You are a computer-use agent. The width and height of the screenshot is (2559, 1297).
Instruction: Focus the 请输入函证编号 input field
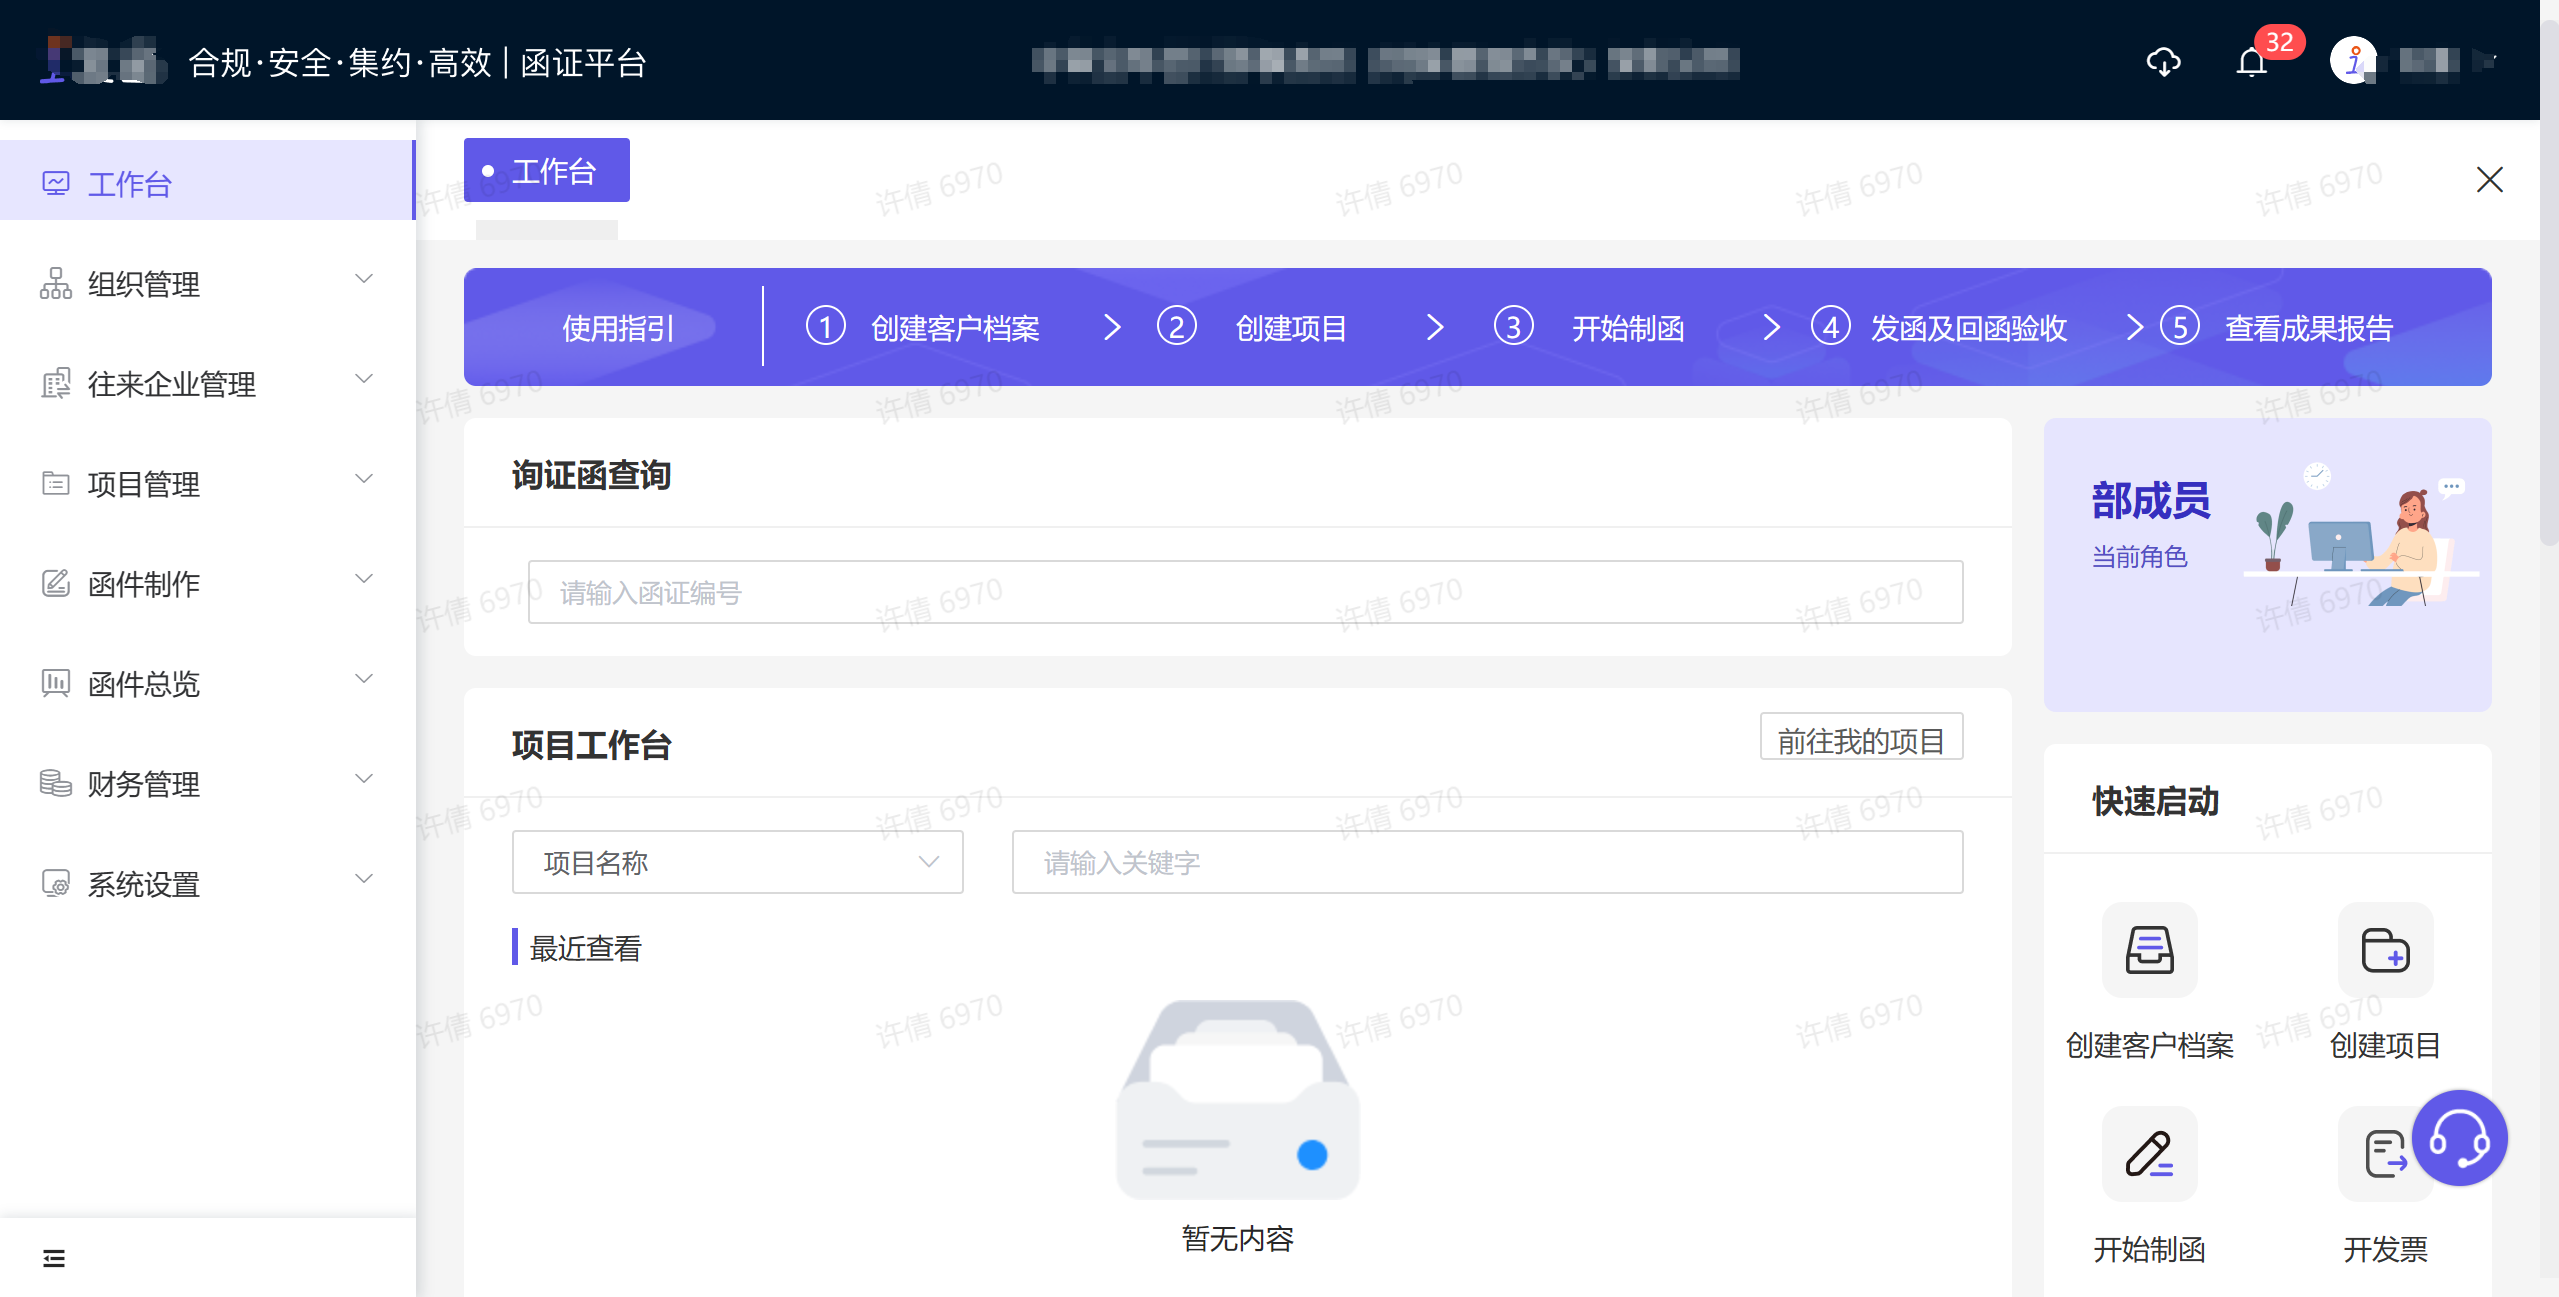pos(1246,592)
